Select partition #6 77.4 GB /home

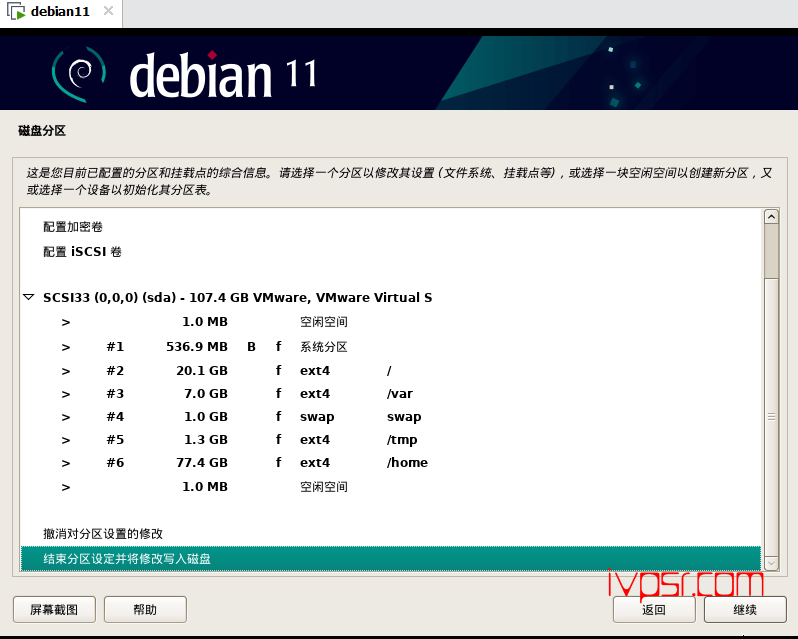point(391,462)
